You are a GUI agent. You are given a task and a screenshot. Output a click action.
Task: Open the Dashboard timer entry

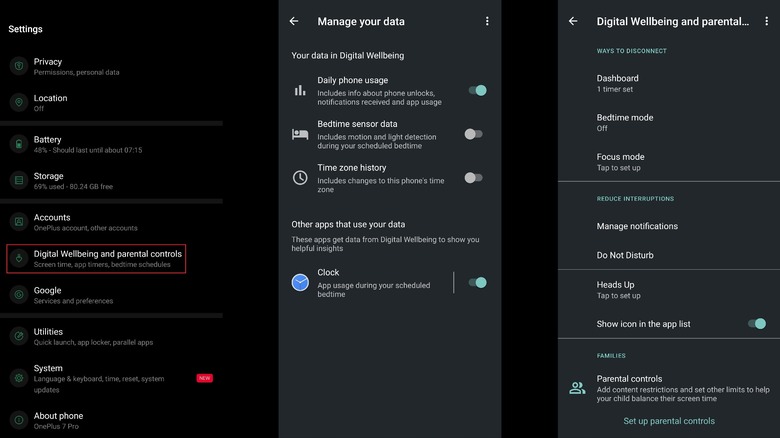618,83
